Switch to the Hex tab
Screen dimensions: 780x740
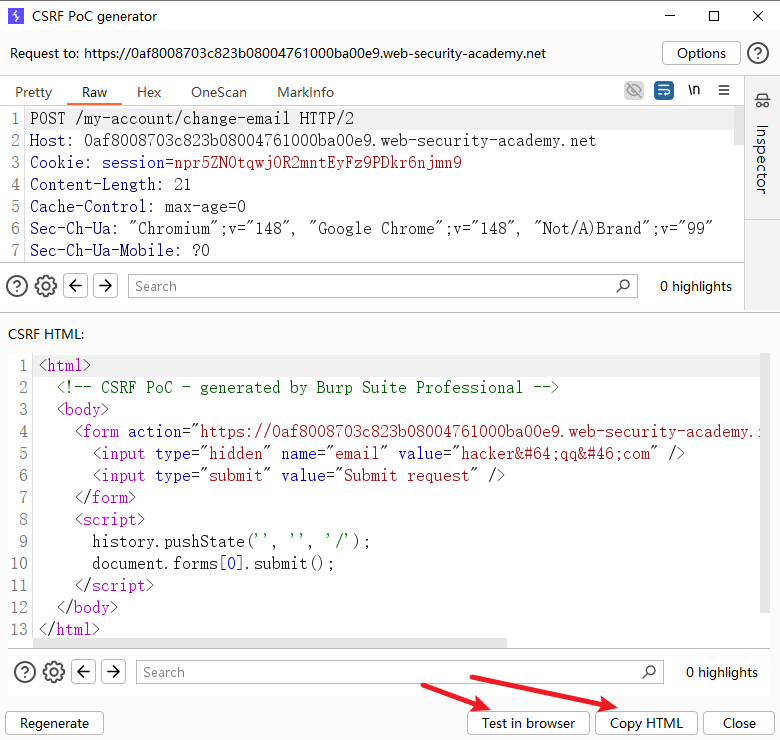click(x=149, y=92)
